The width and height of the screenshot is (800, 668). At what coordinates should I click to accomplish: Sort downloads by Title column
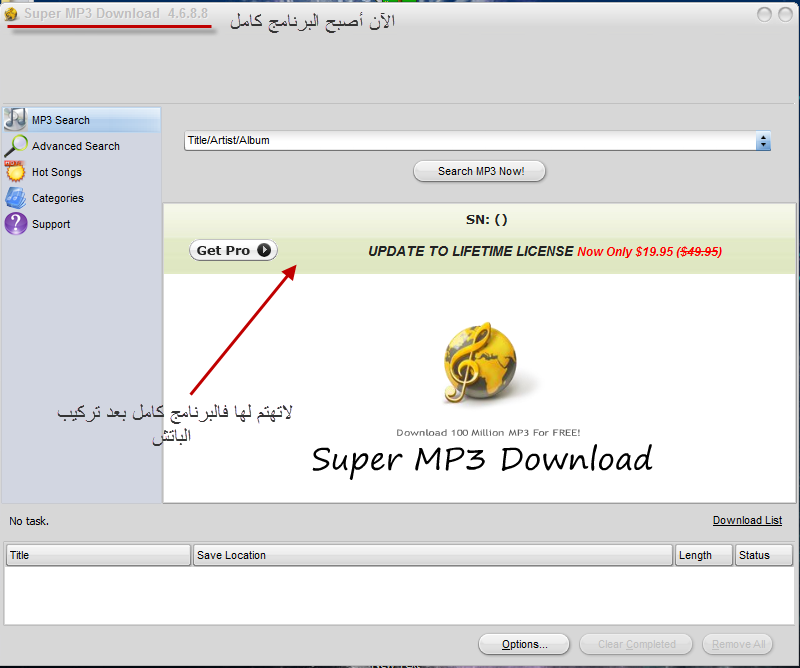point(98,555)
